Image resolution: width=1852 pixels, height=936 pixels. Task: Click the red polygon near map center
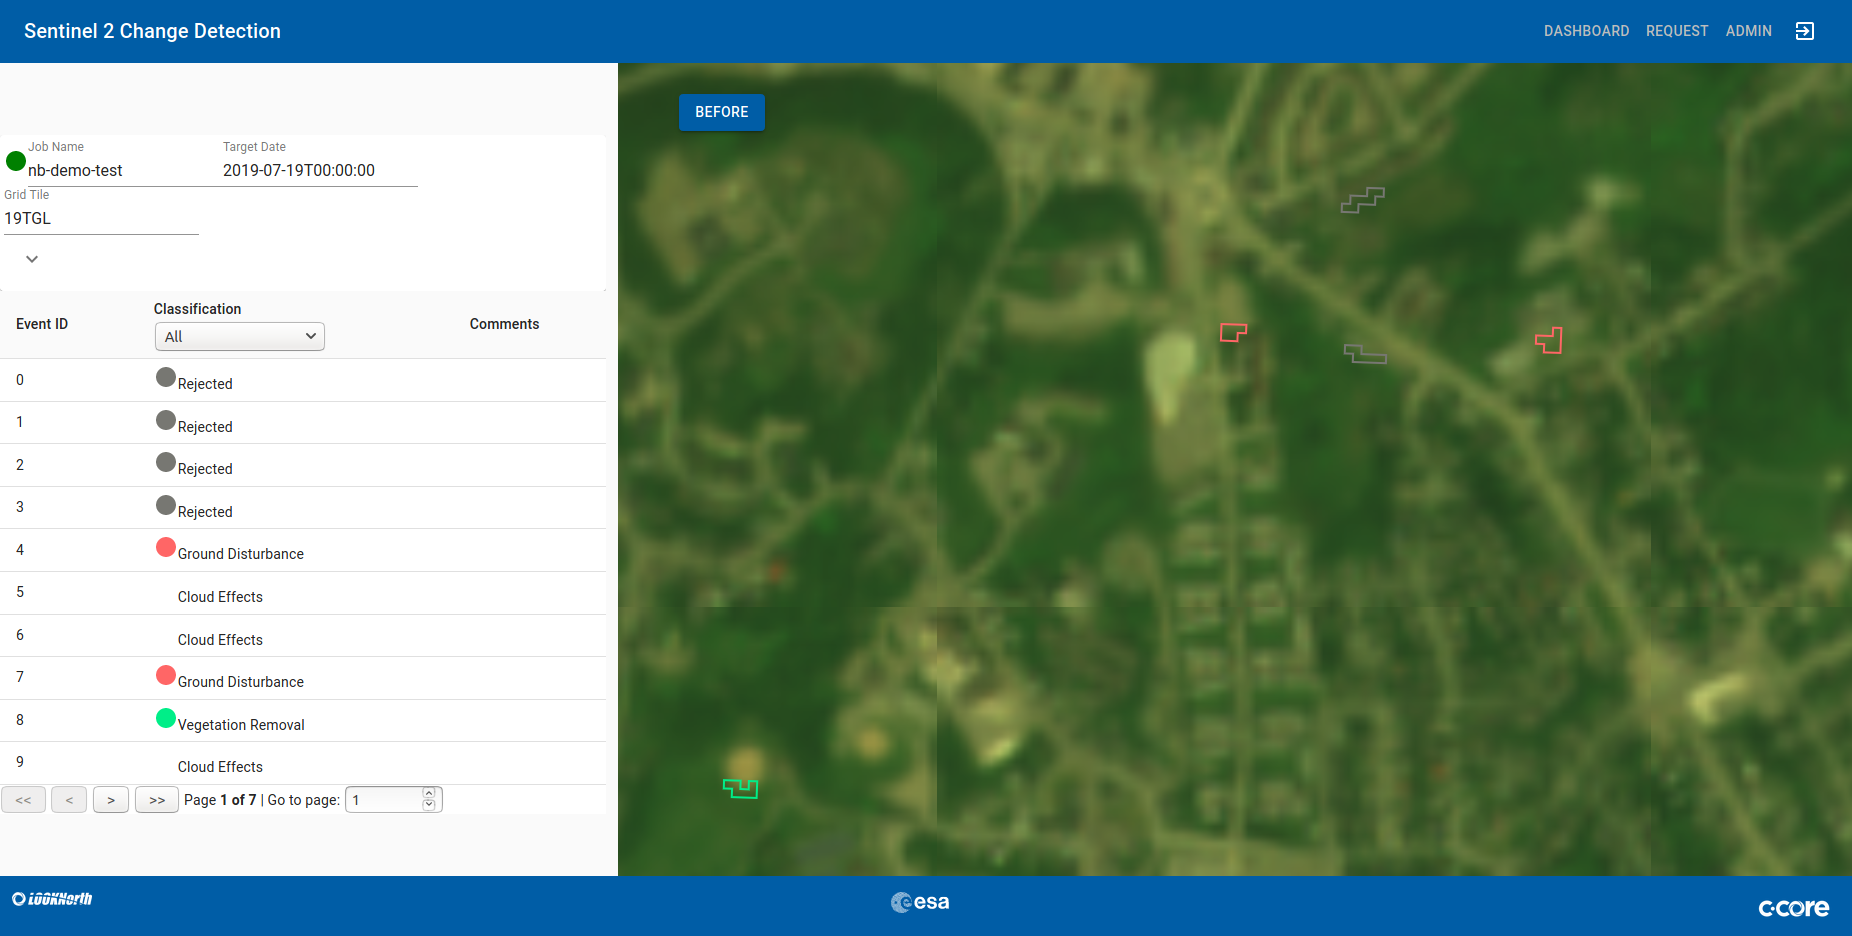pos(1233,332)
